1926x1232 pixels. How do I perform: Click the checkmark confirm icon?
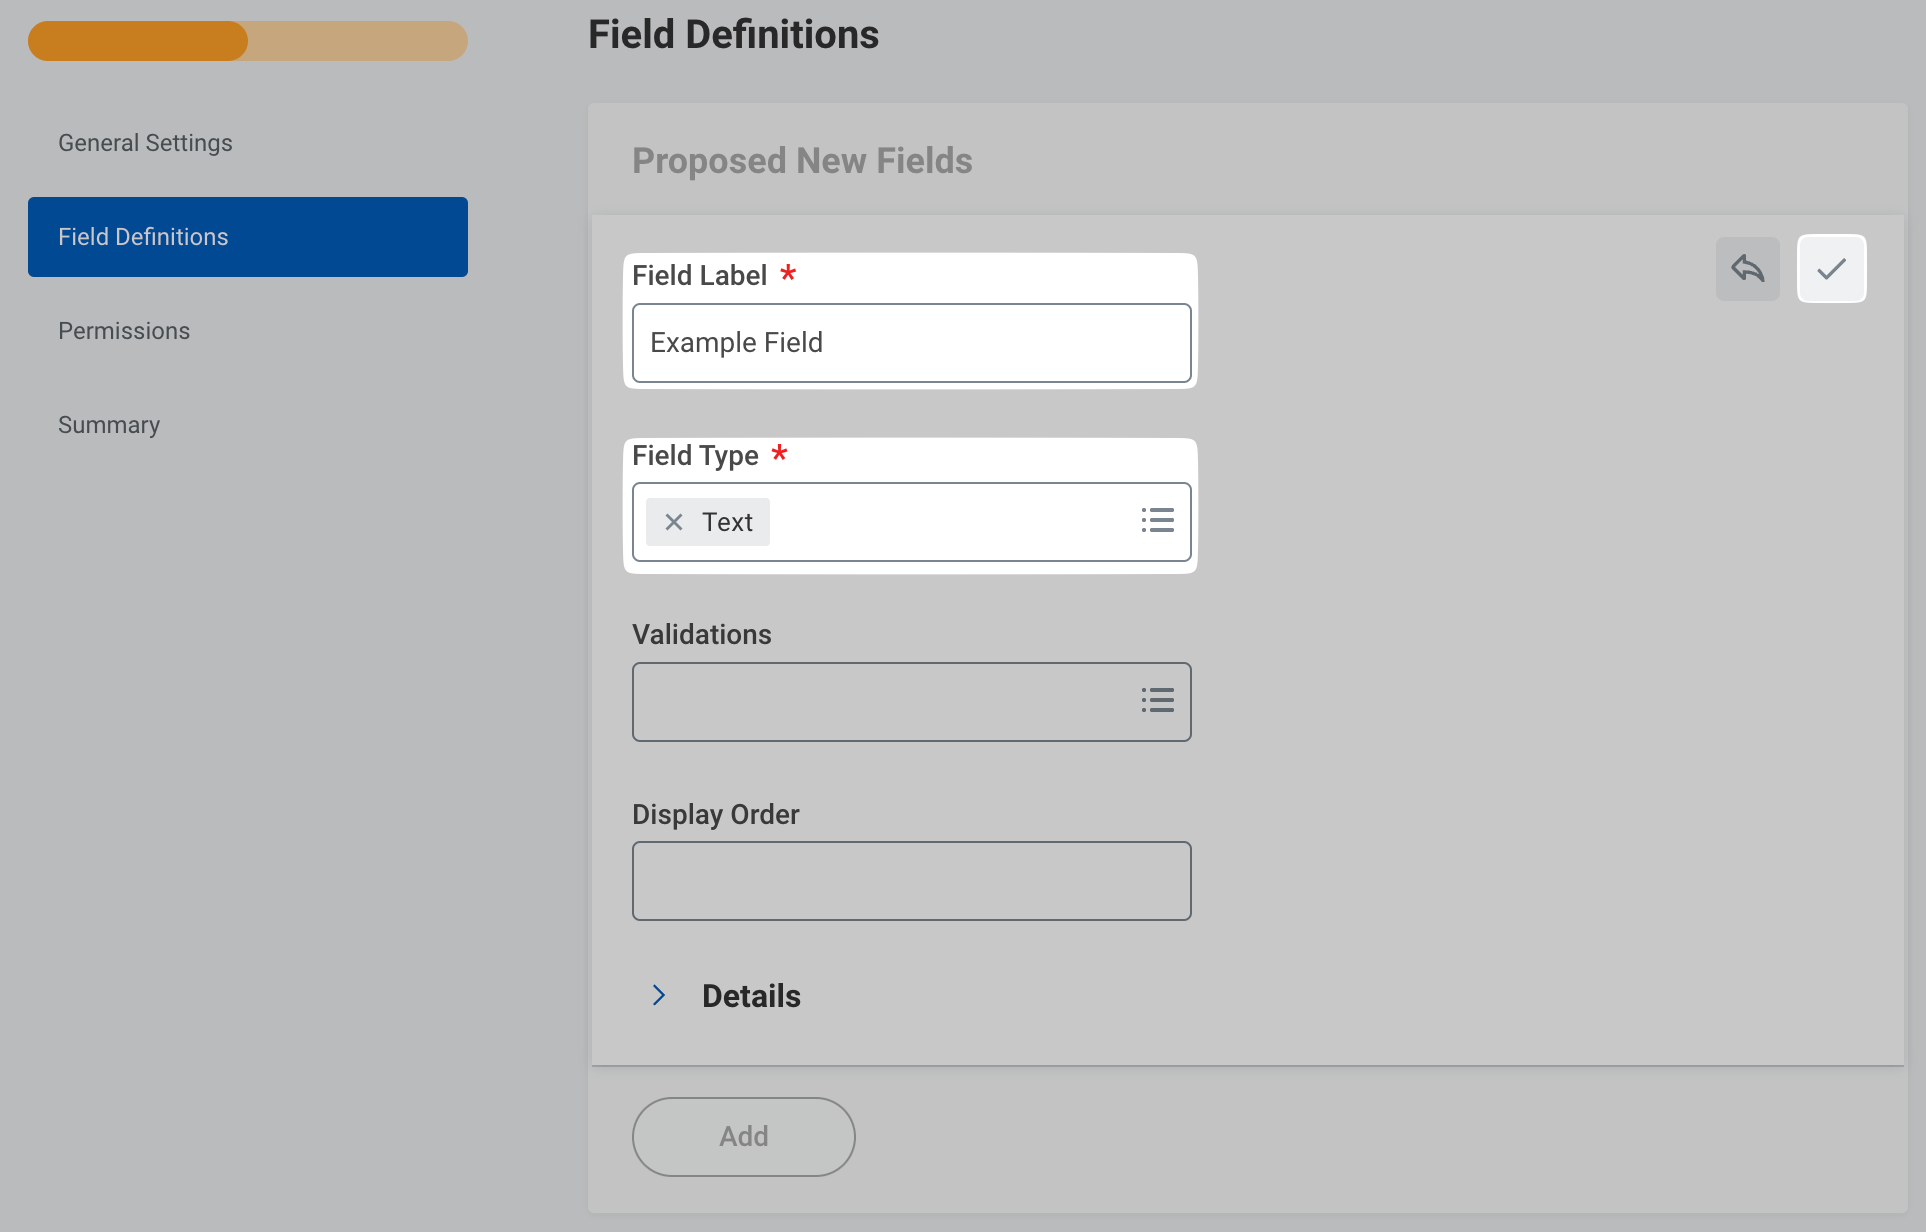pyautogui.click(x=1831, y=268)
